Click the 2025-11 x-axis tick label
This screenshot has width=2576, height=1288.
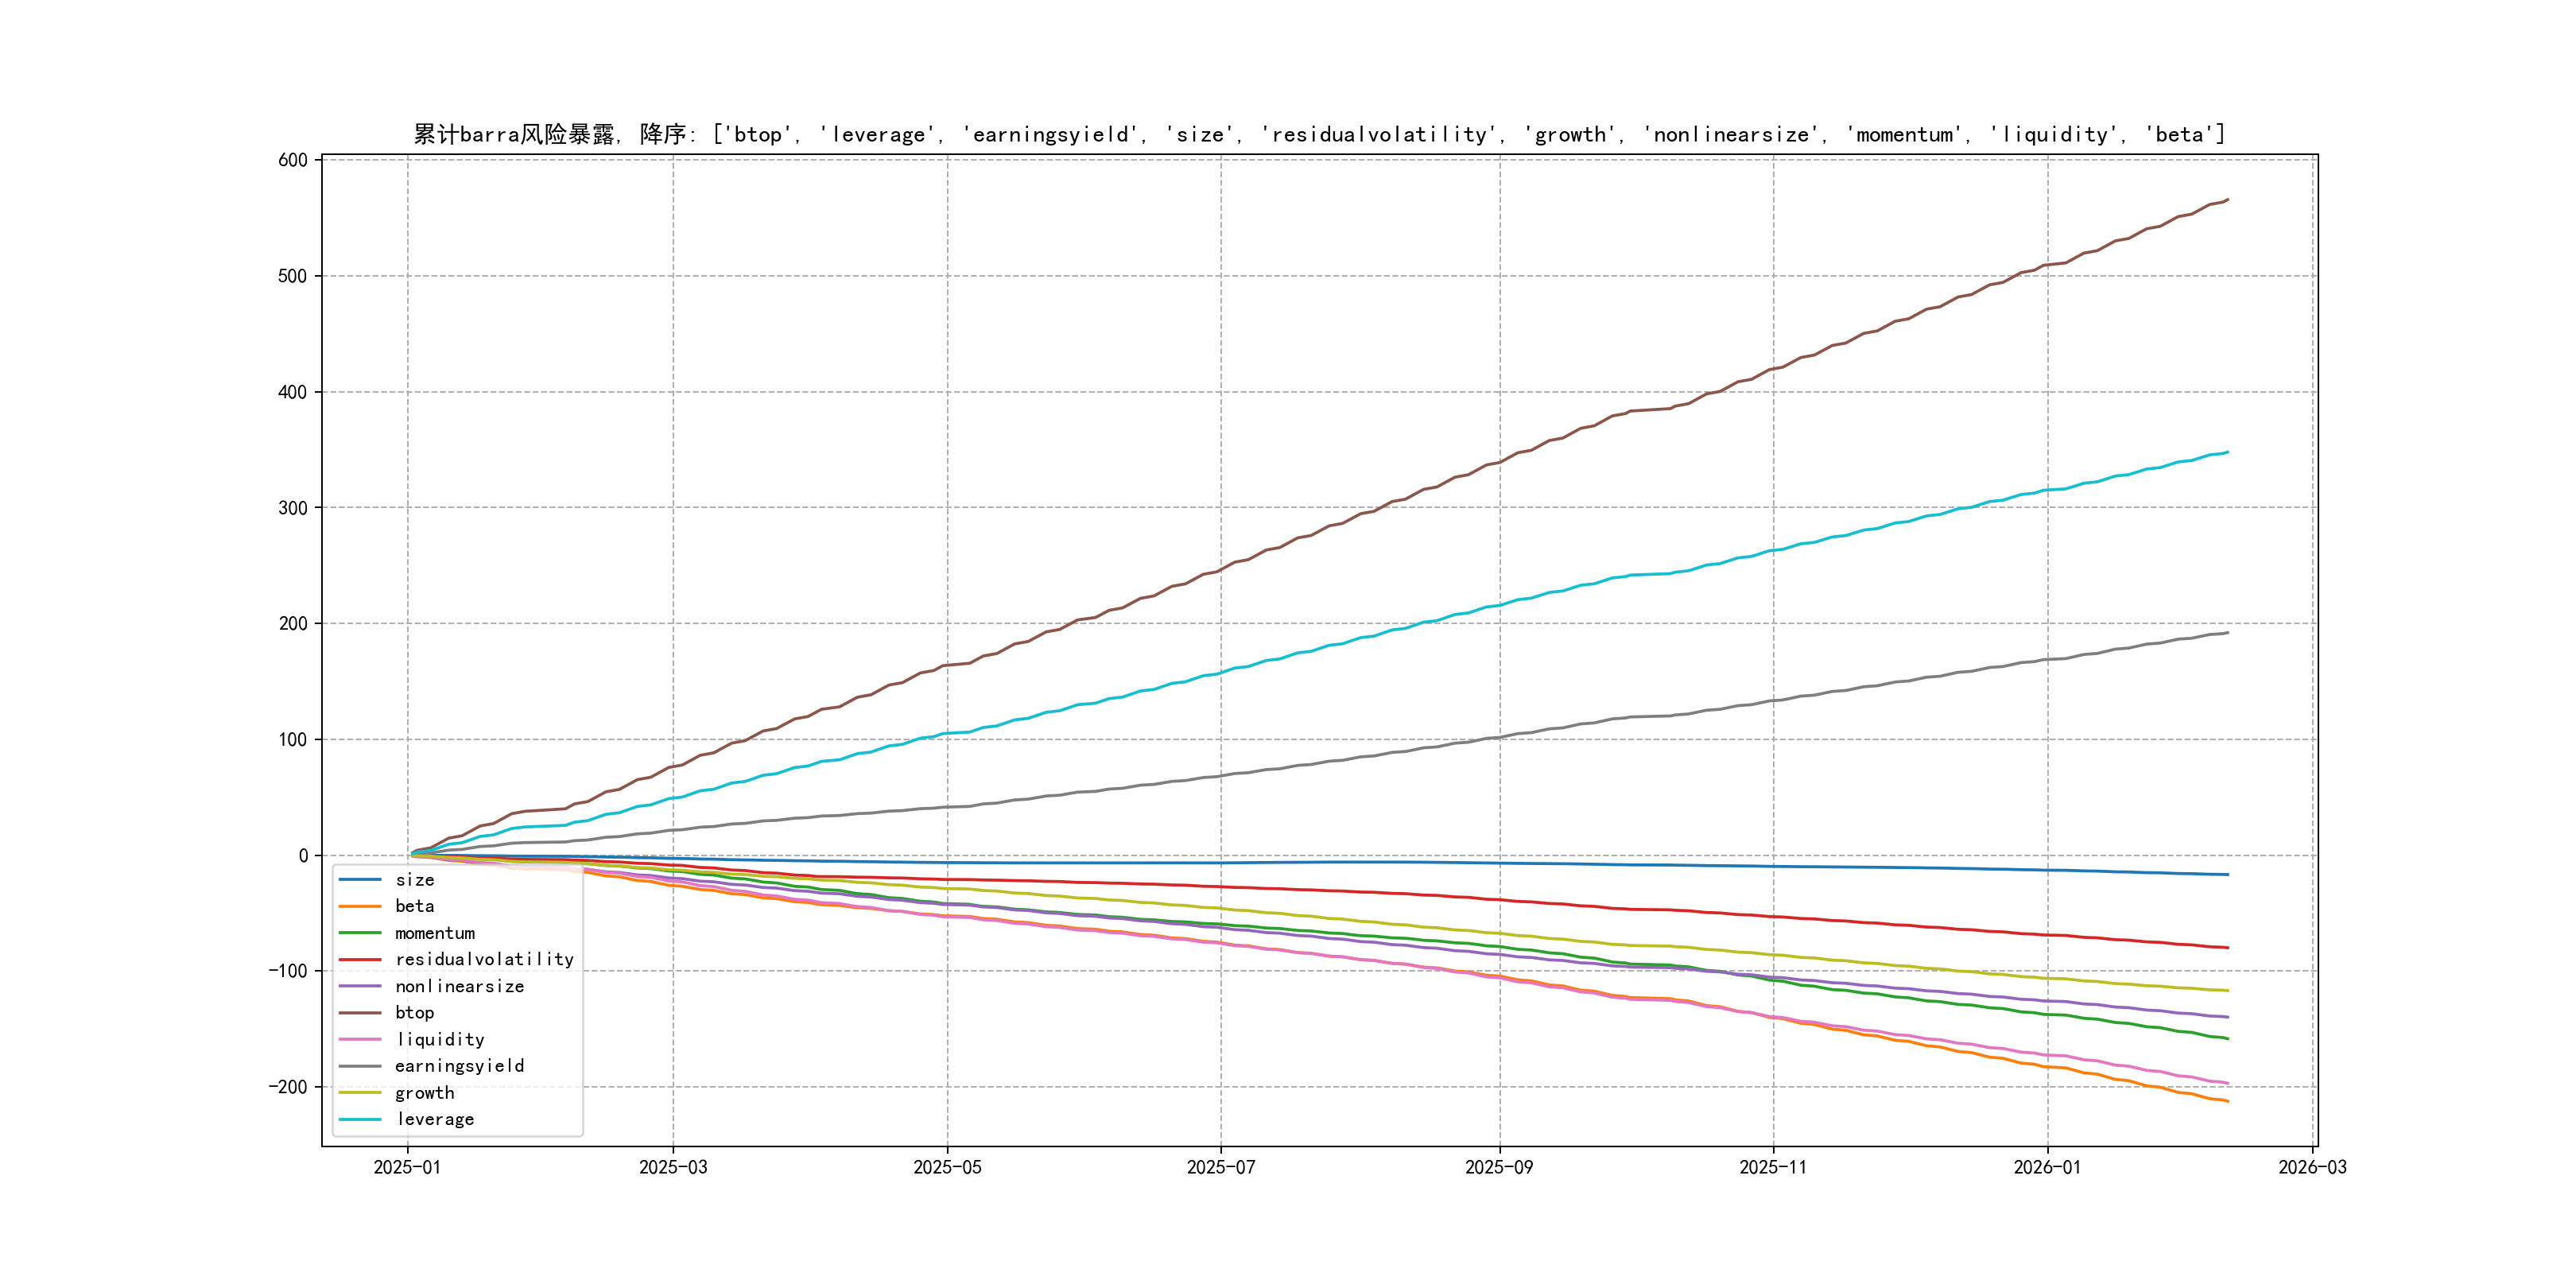coord(1773,1168)
